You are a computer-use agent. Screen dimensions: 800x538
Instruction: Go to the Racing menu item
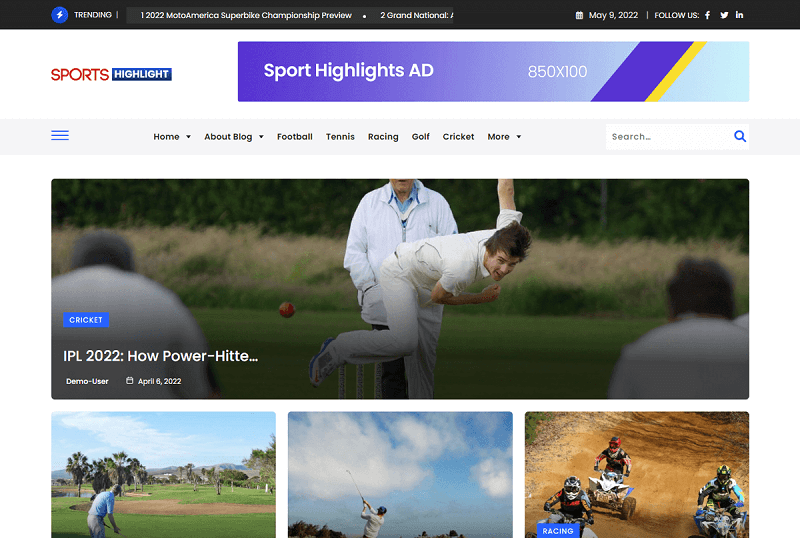[383, 137]
